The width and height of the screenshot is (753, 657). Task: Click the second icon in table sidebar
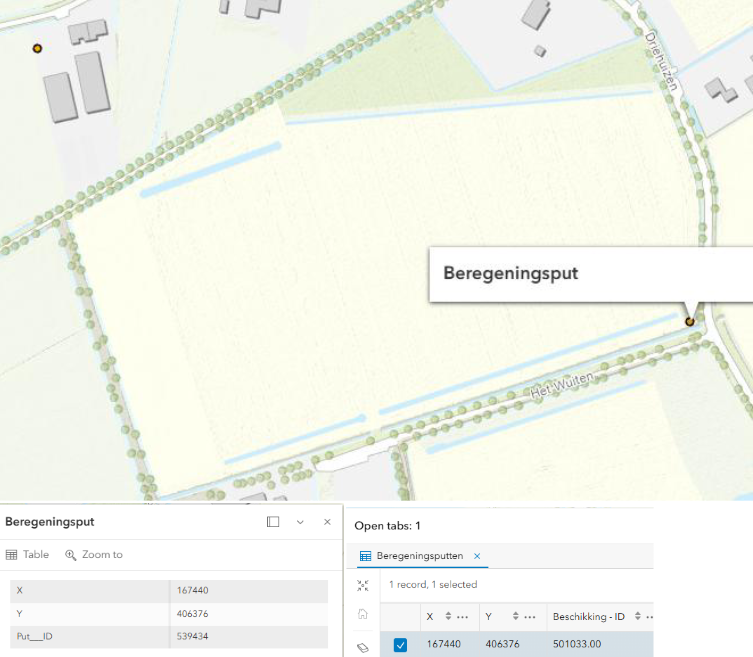pos(362,615)
